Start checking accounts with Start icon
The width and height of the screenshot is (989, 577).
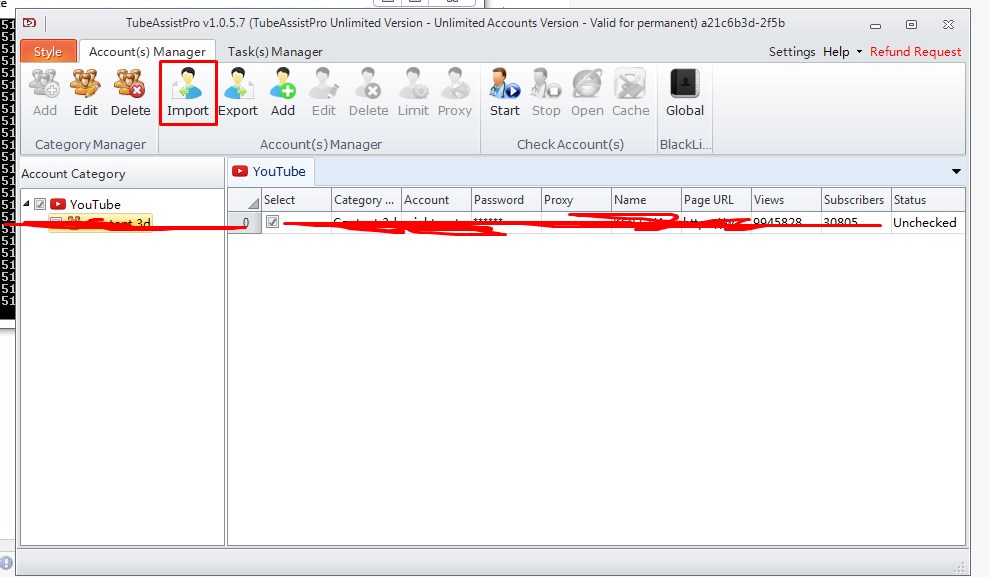click(x=504, y=92)
